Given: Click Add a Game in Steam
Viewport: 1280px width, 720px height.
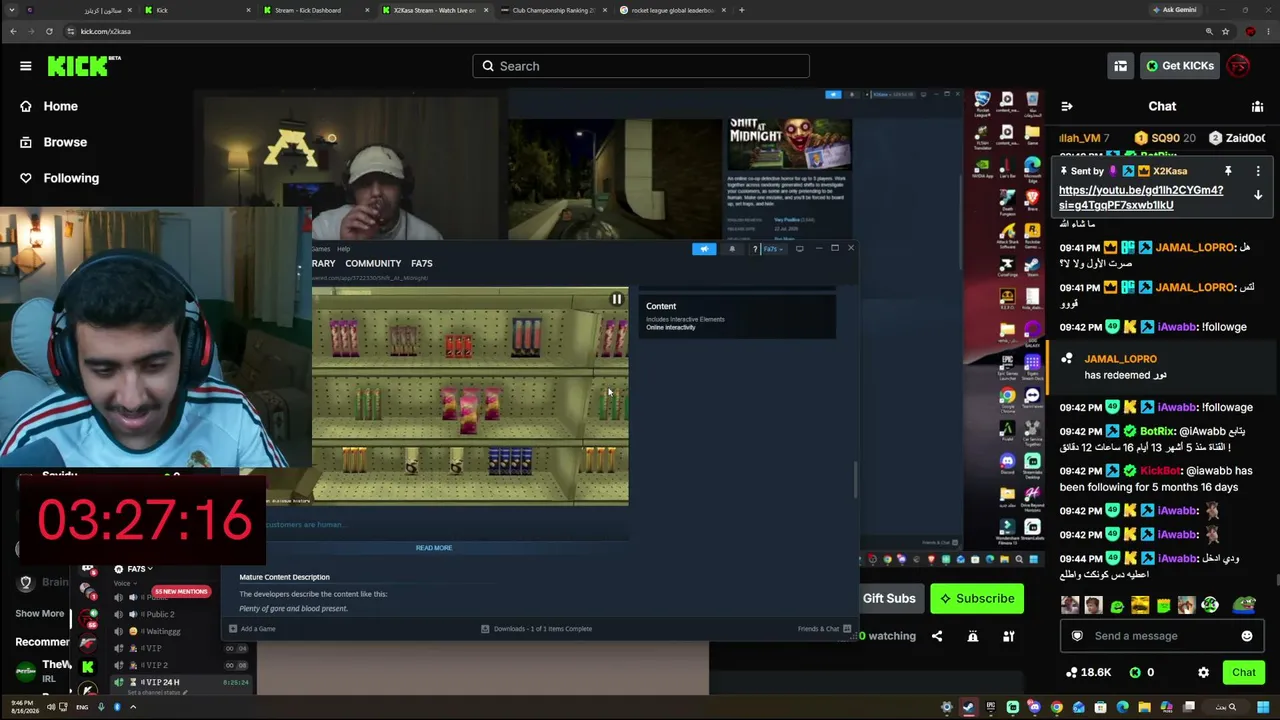Looking at the screenshot, I should tap(252, 629).
